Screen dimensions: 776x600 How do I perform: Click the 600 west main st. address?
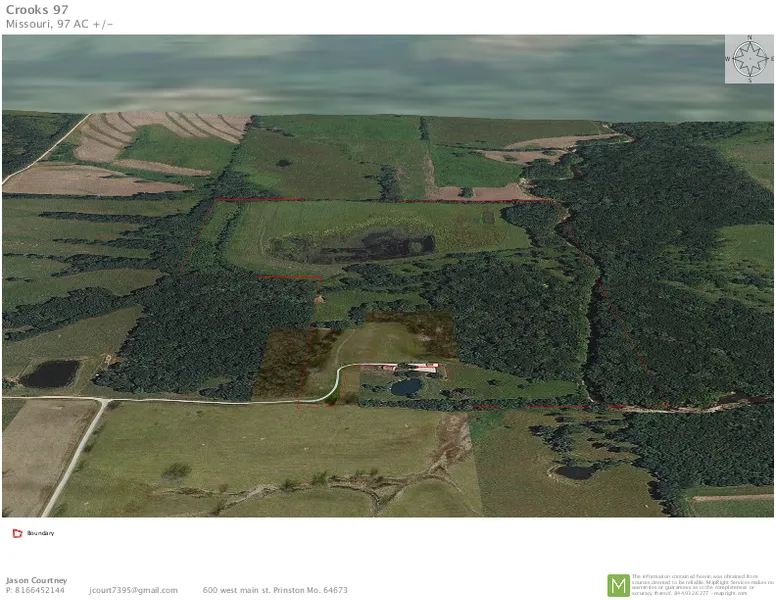[275, 590]
